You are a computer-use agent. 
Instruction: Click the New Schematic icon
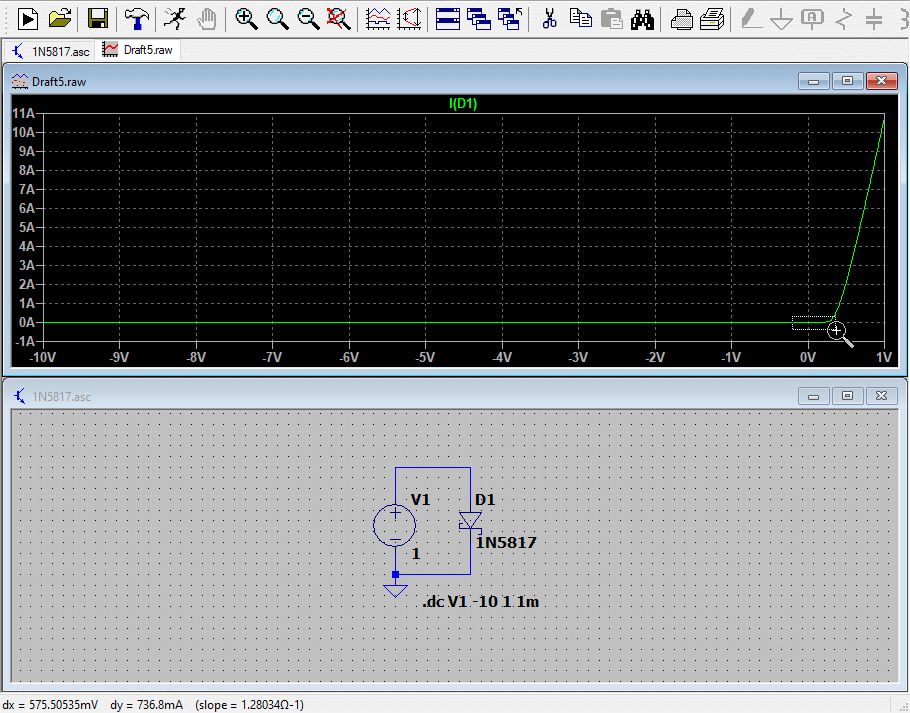(x=28, y=18)
